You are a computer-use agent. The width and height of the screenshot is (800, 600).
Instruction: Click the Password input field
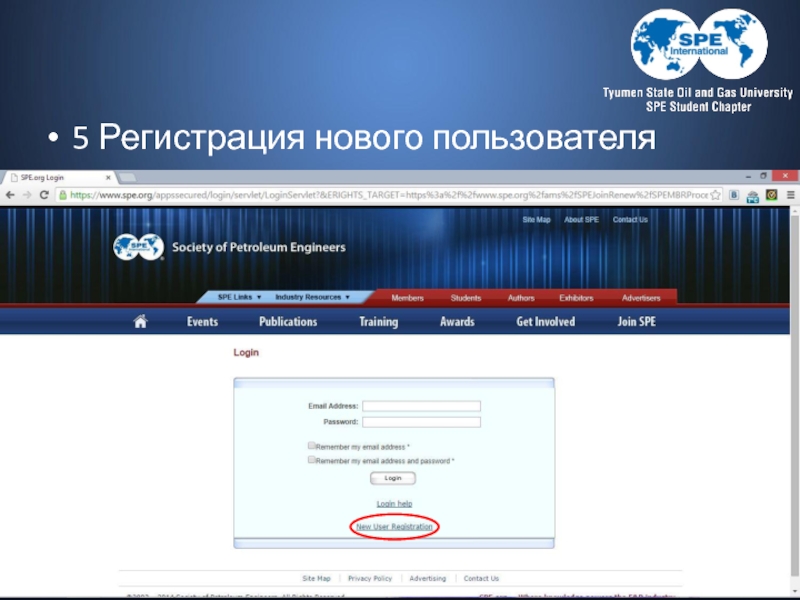click(x=421, y=422)
